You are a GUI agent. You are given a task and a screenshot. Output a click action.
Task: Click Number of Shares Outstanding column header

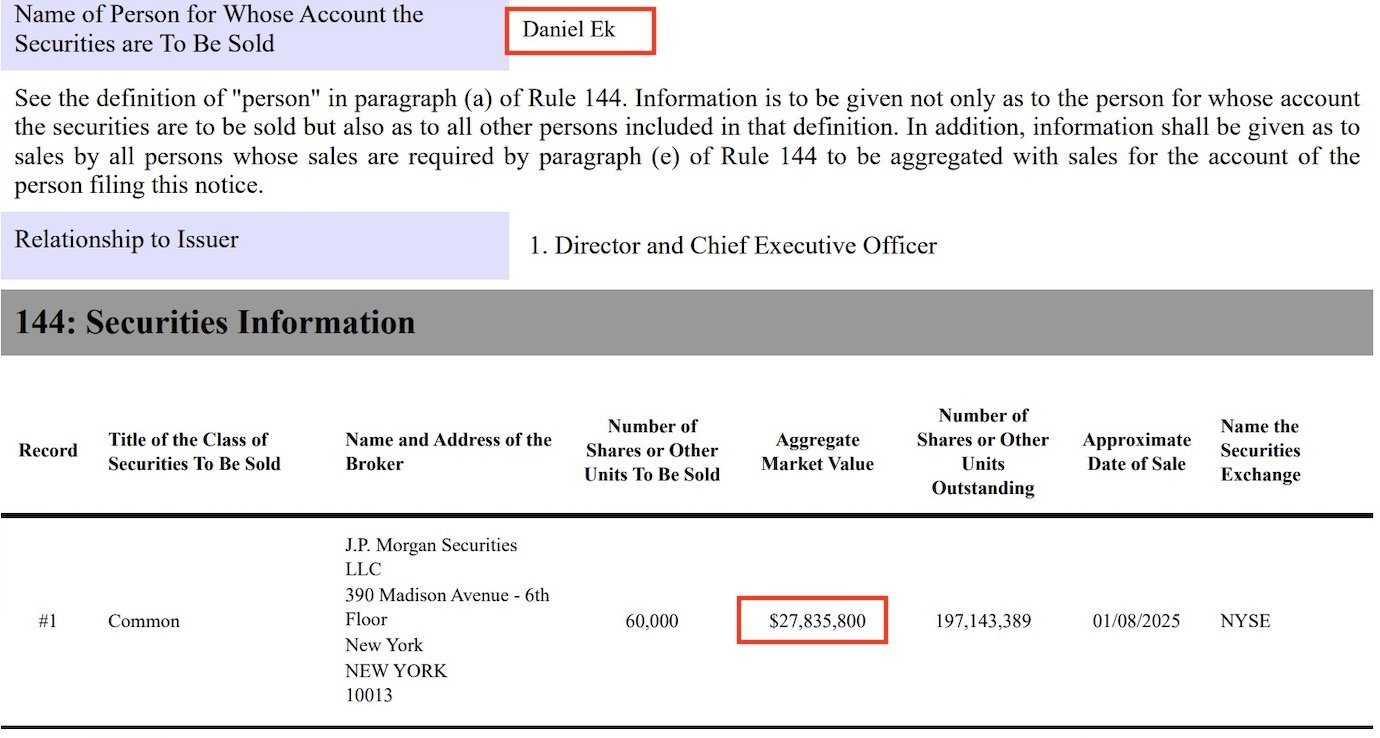click(983, 451)
